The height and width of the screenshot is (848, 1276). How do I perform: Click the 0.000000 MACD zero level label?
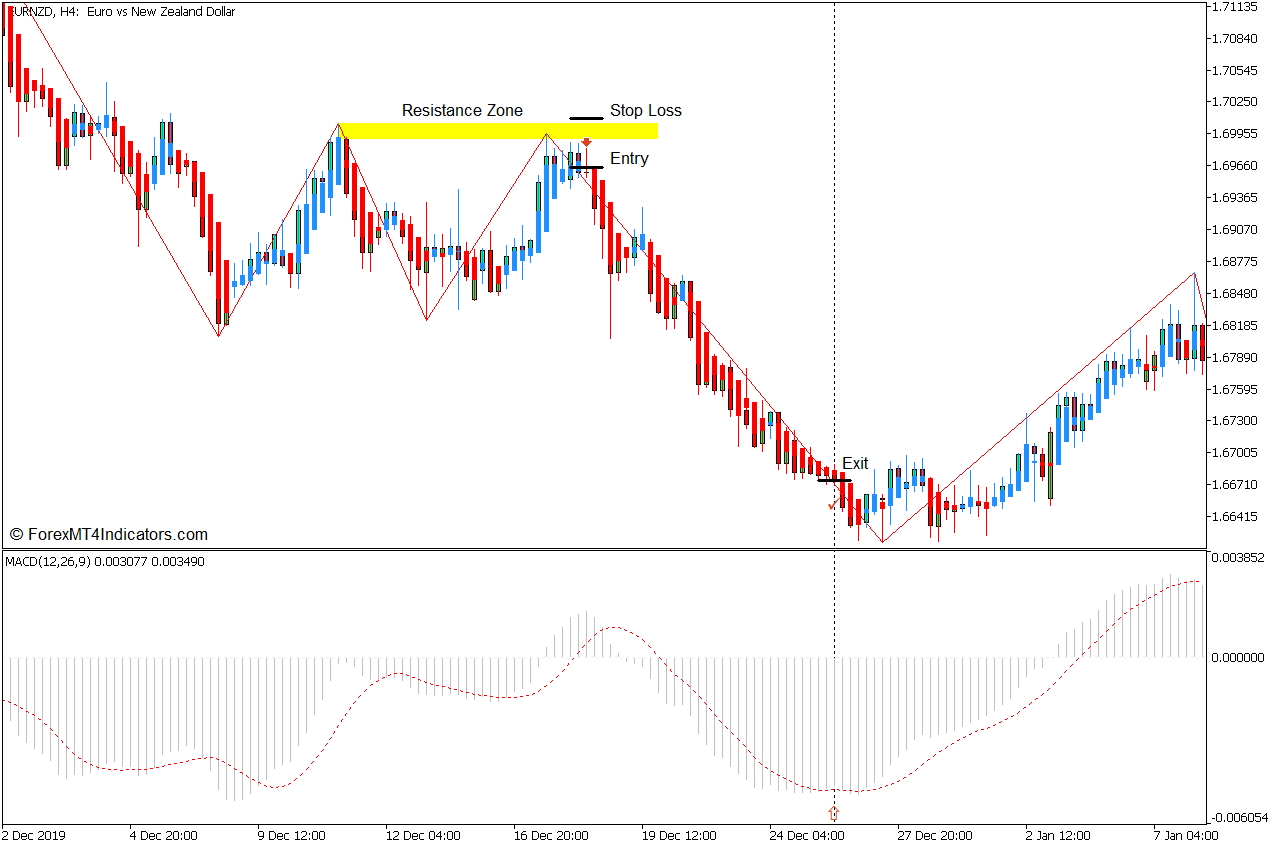1238,658
